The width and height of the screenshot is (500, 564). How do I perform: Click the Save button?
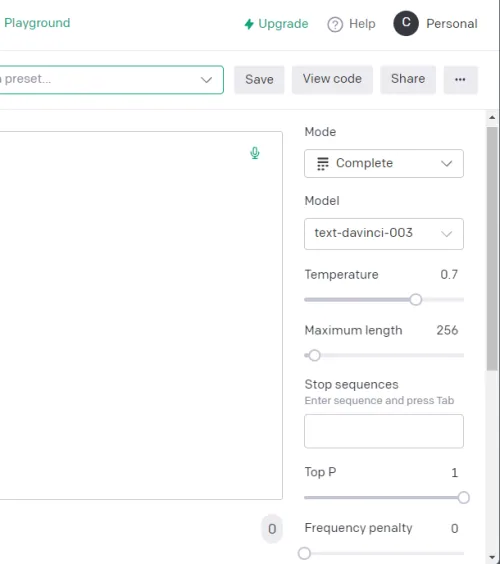coord(259,79)
